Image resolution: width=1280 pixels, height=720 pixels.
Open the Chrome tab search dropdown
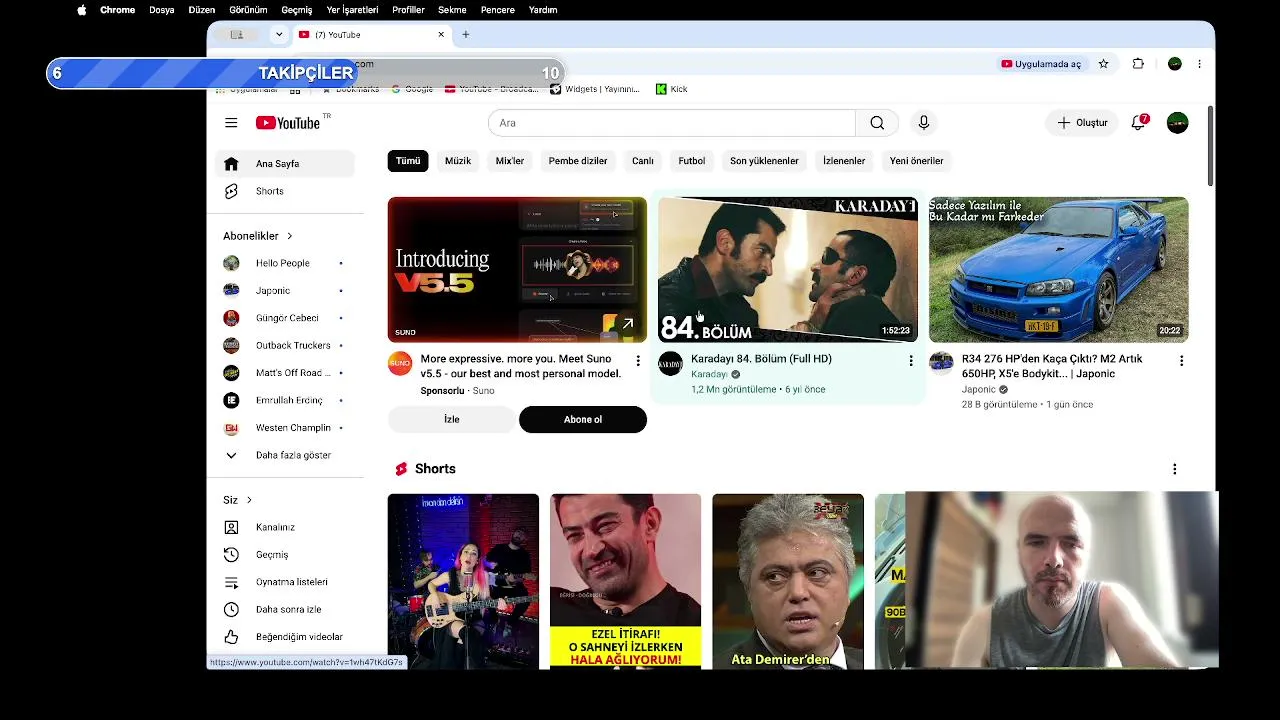pyautogui.click(x=279, y=35)
